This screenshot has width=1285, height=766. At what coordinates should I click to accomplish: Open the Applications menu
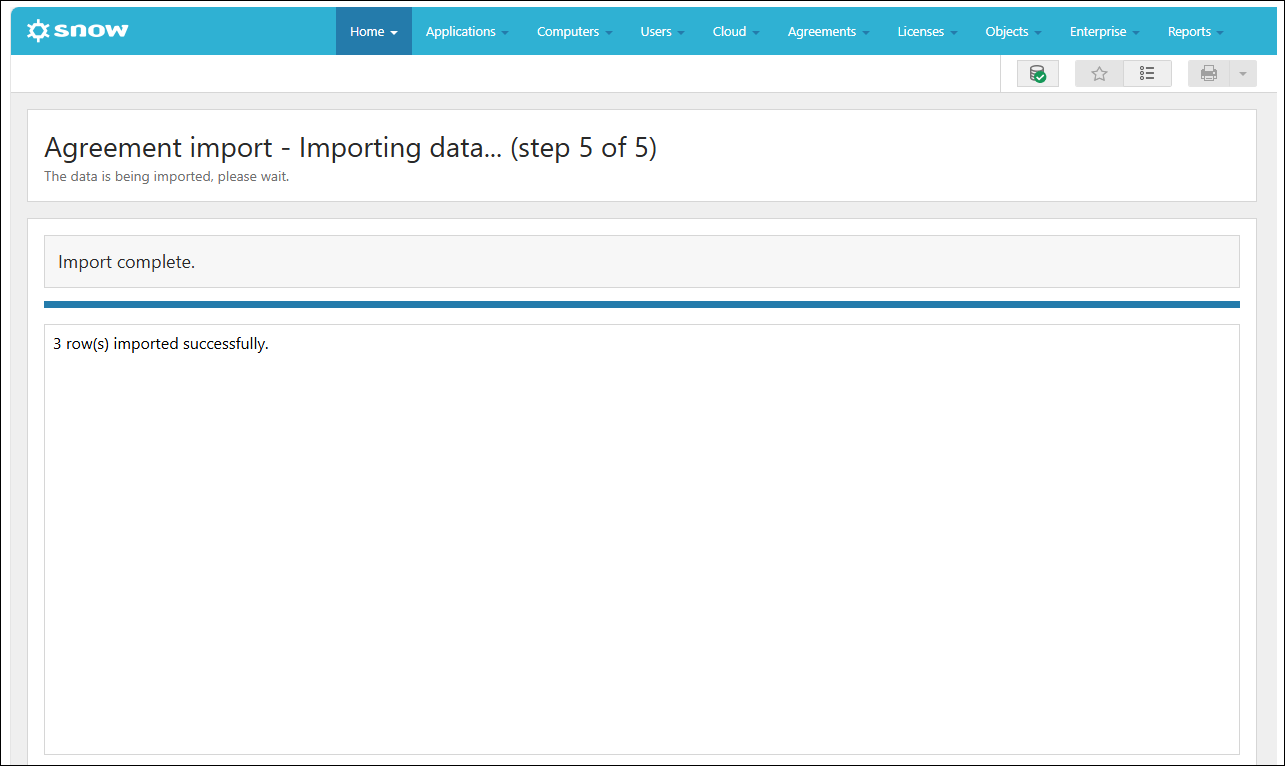pyautogui.click(x=467, y=31)
